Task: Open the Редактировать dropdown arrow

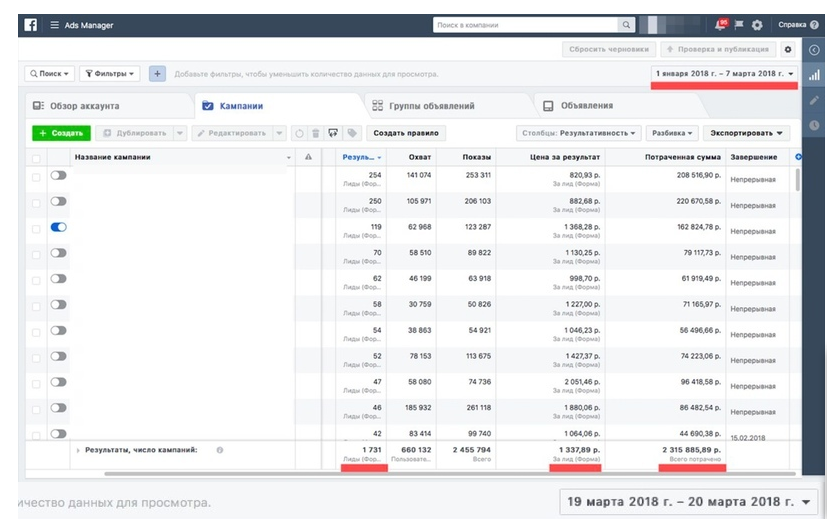Action: (280, 133)
